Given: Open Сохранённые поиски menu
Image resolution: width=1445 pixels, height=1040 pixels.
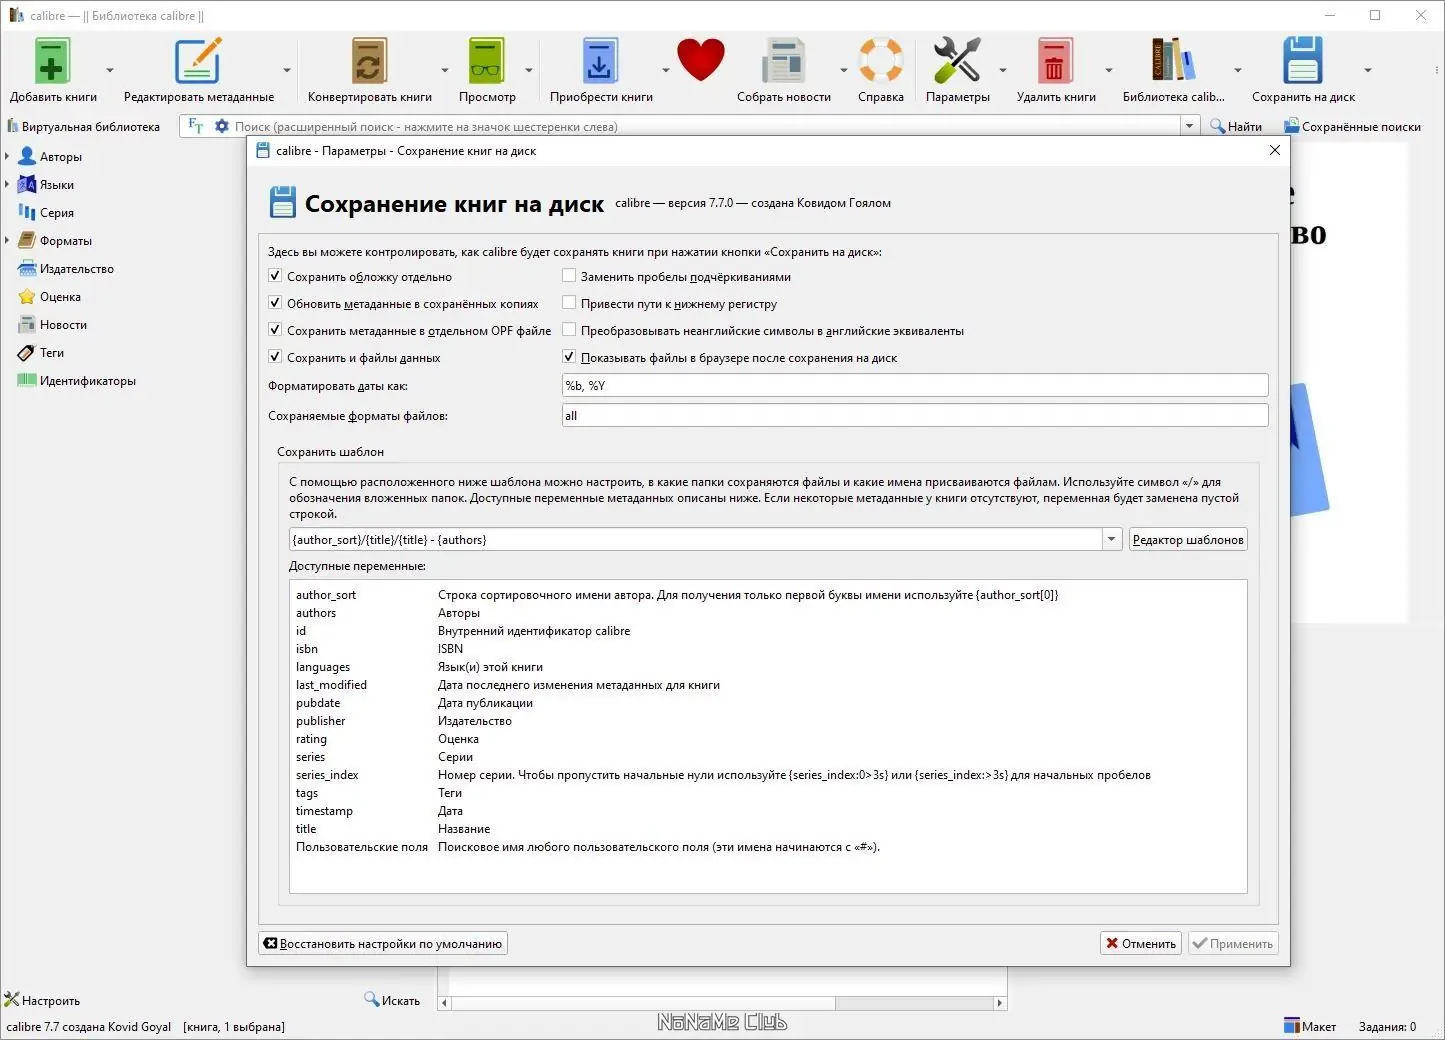Looking at the screenshot, I should click(1352, 126).
